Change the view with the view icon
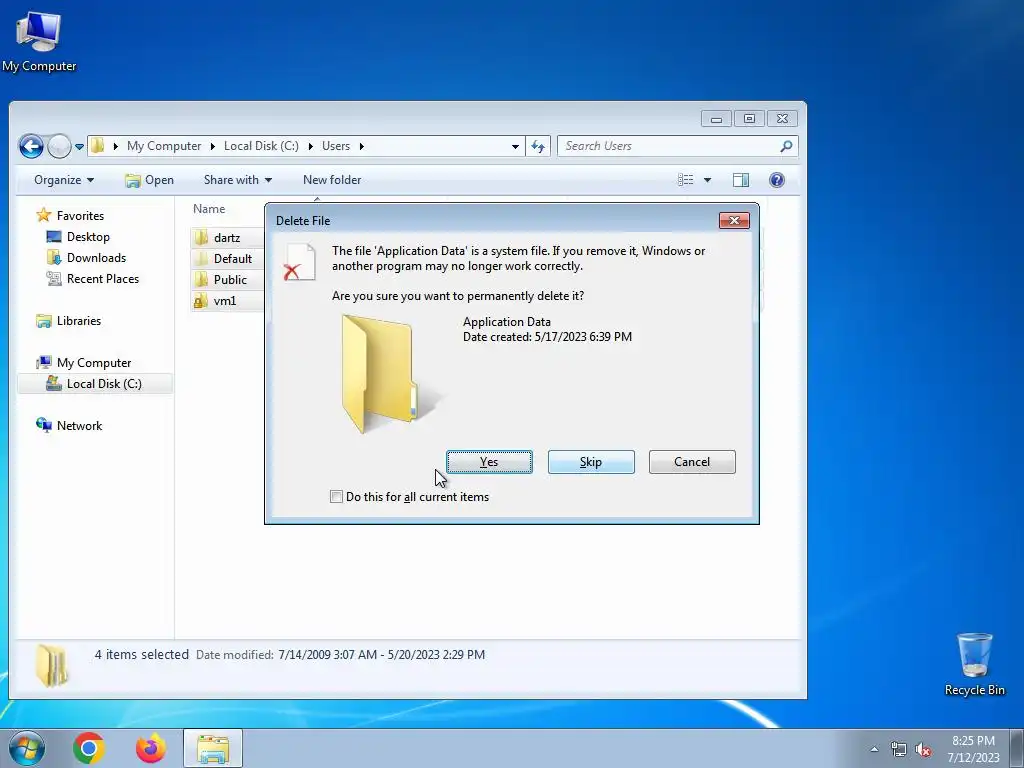Image resolution: width=1024 pixels, height=768 pixels. pos(685,180)
